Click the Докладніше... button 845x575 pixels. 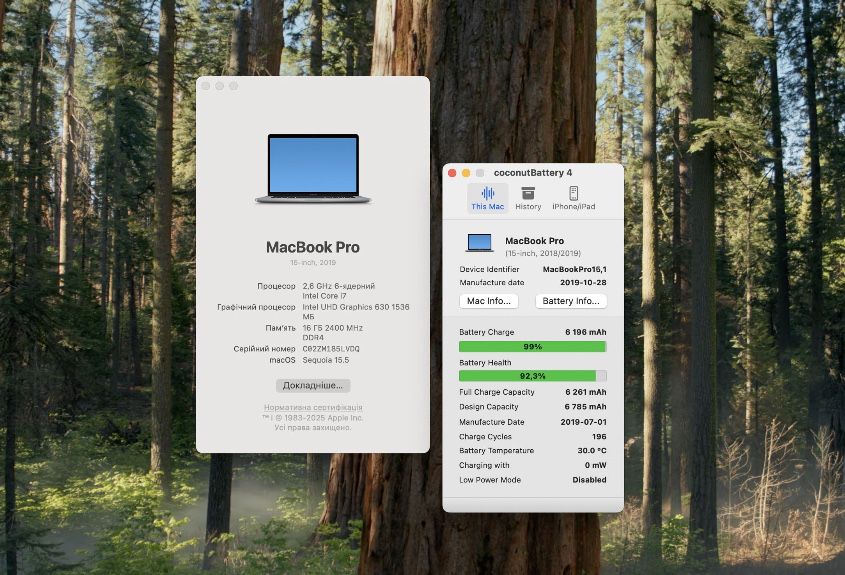[313, 385]
